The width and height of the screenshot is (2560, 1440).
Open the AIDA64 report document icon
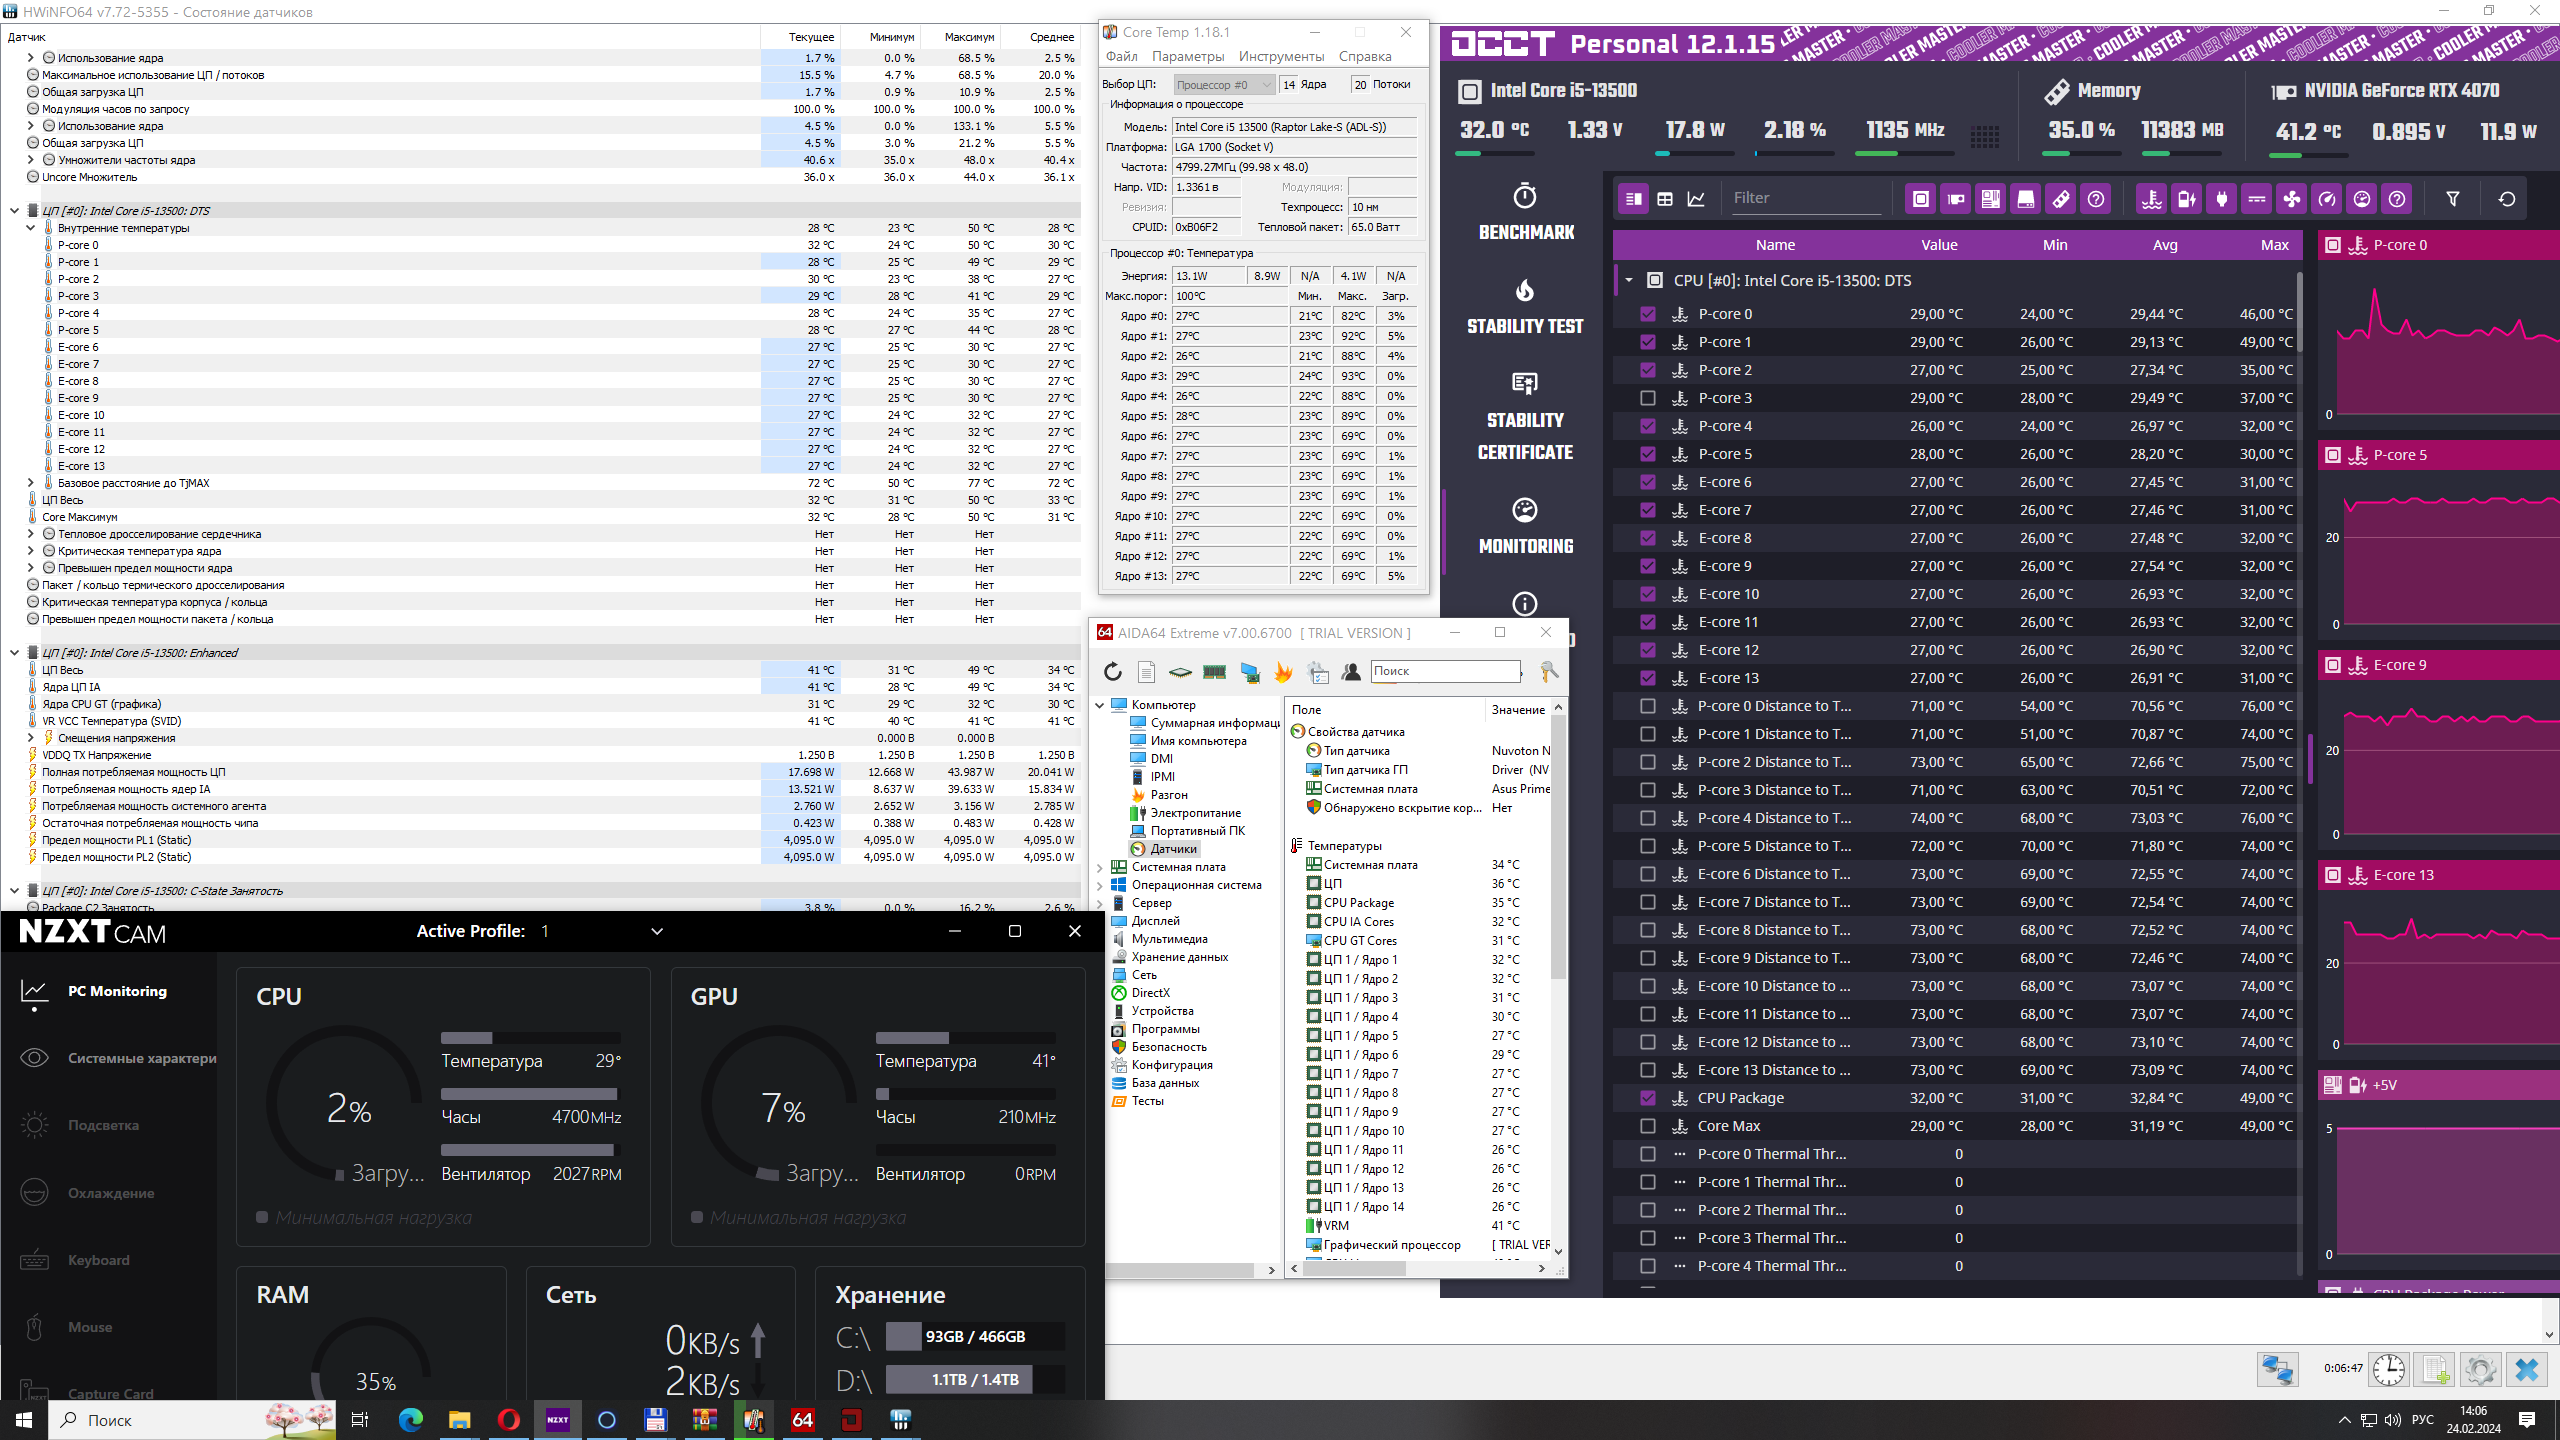[x=1146, y=672]
